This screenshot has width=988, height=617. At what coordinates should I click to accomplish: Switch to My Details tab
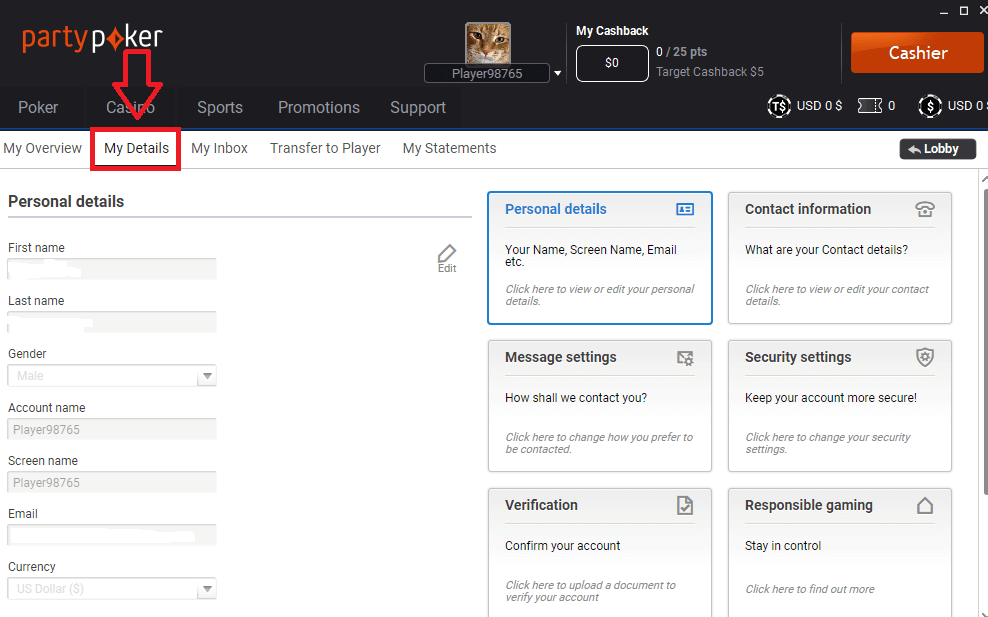tap(136, 148)
